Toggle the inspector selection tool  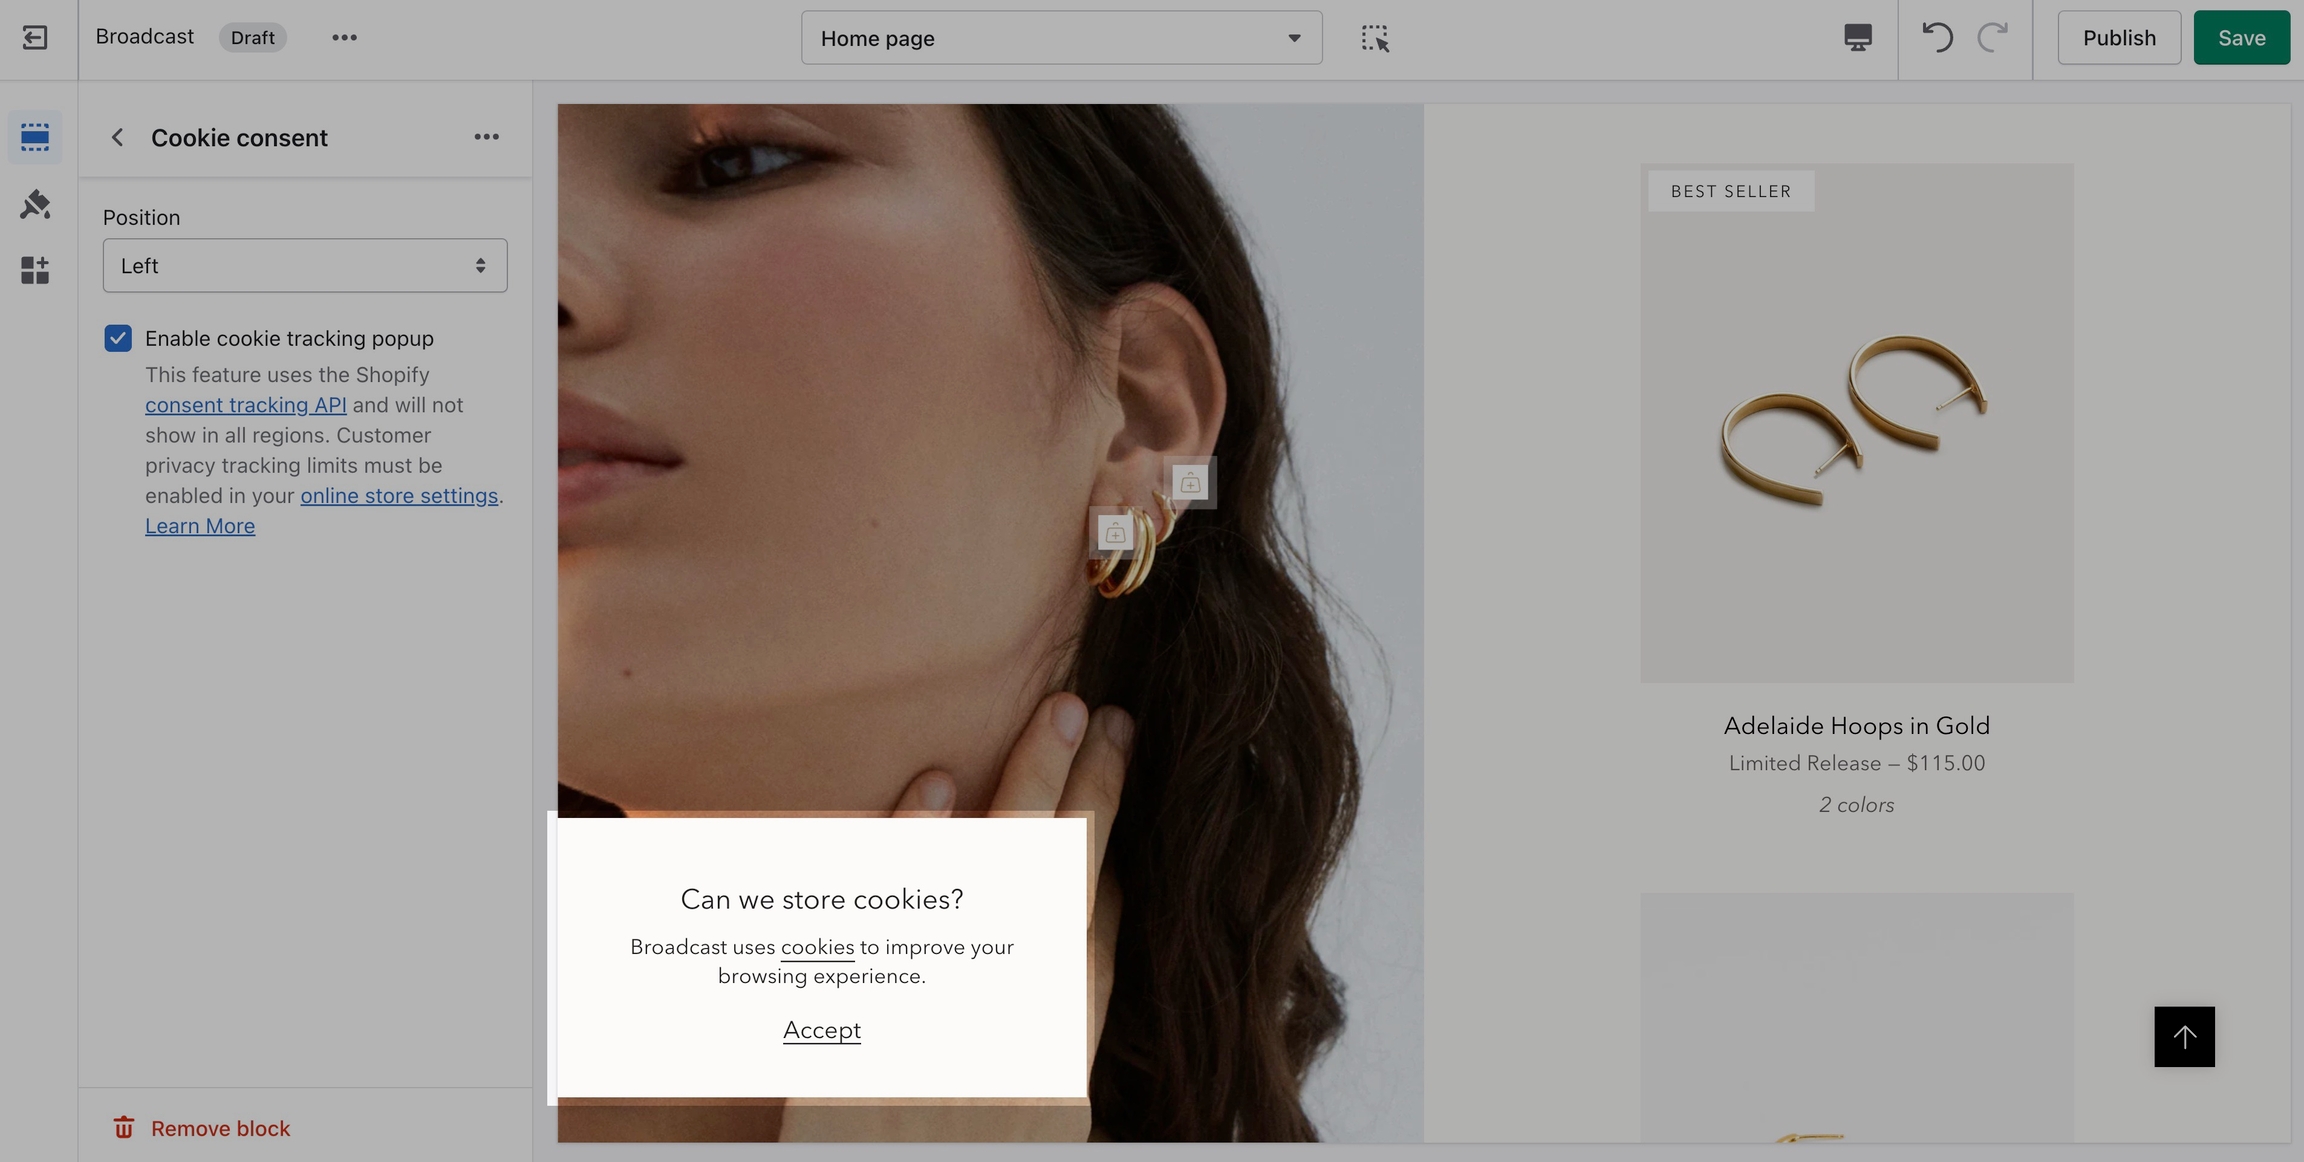click(x=1375, y=38)
